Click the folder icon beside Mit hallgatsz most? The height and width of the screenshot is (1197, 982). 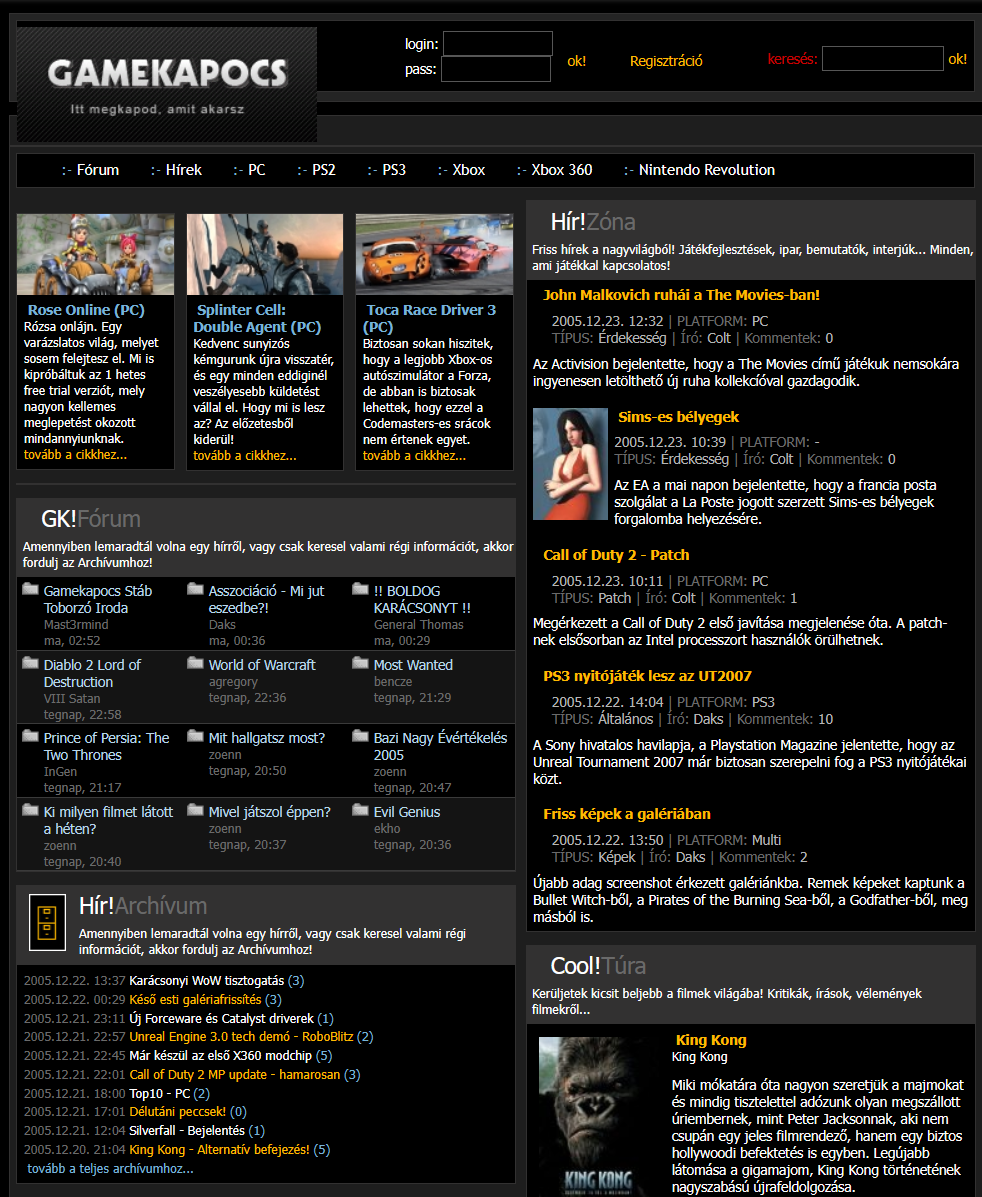pos(195,736)
